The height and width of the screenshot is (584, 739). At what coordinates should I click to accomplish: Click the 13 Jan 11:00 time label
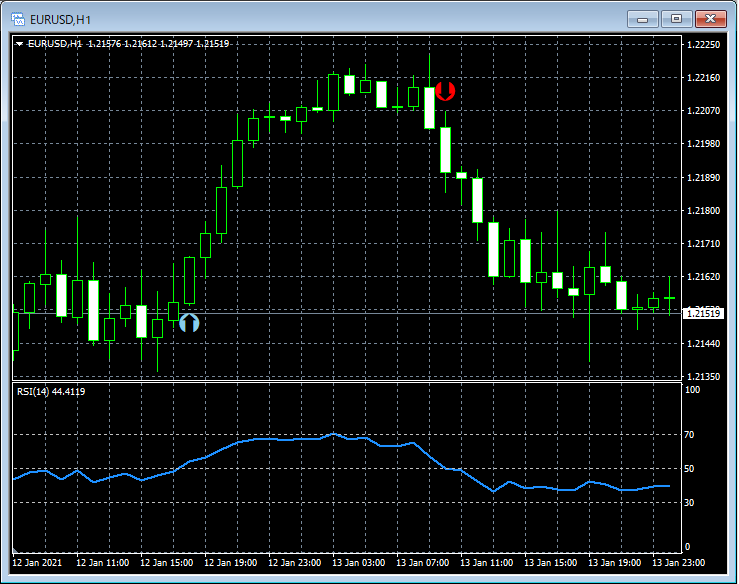486,563
